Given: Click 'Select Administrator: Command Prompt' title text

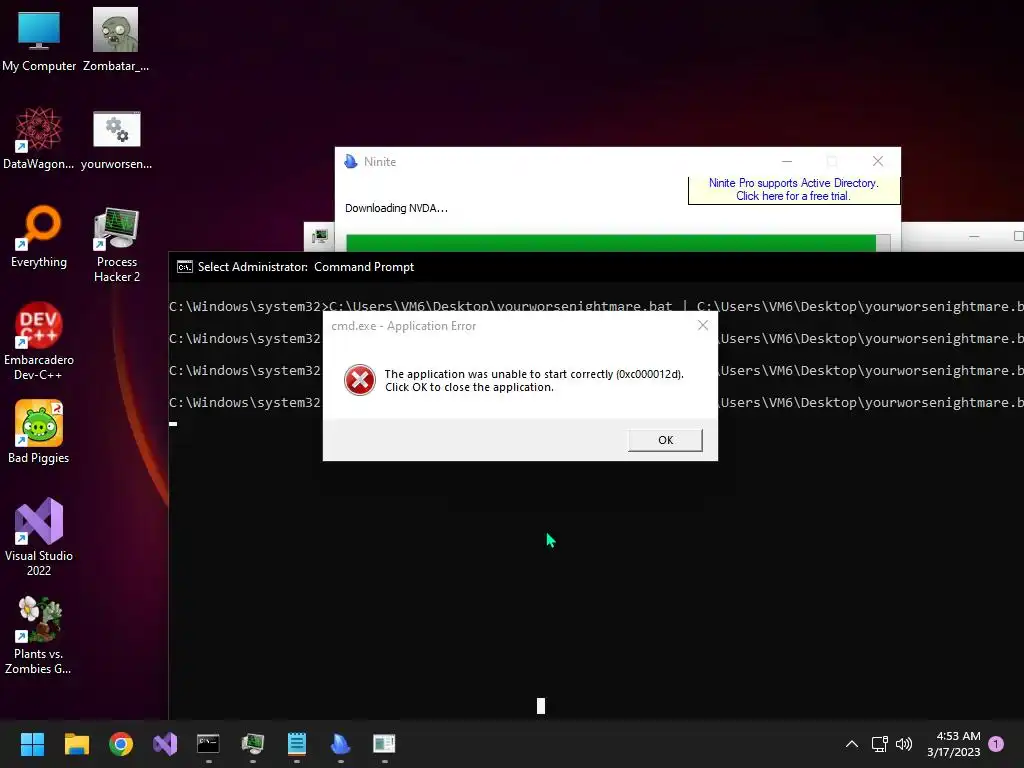Looking at the screenshot, I should click(x=306, y=267).
